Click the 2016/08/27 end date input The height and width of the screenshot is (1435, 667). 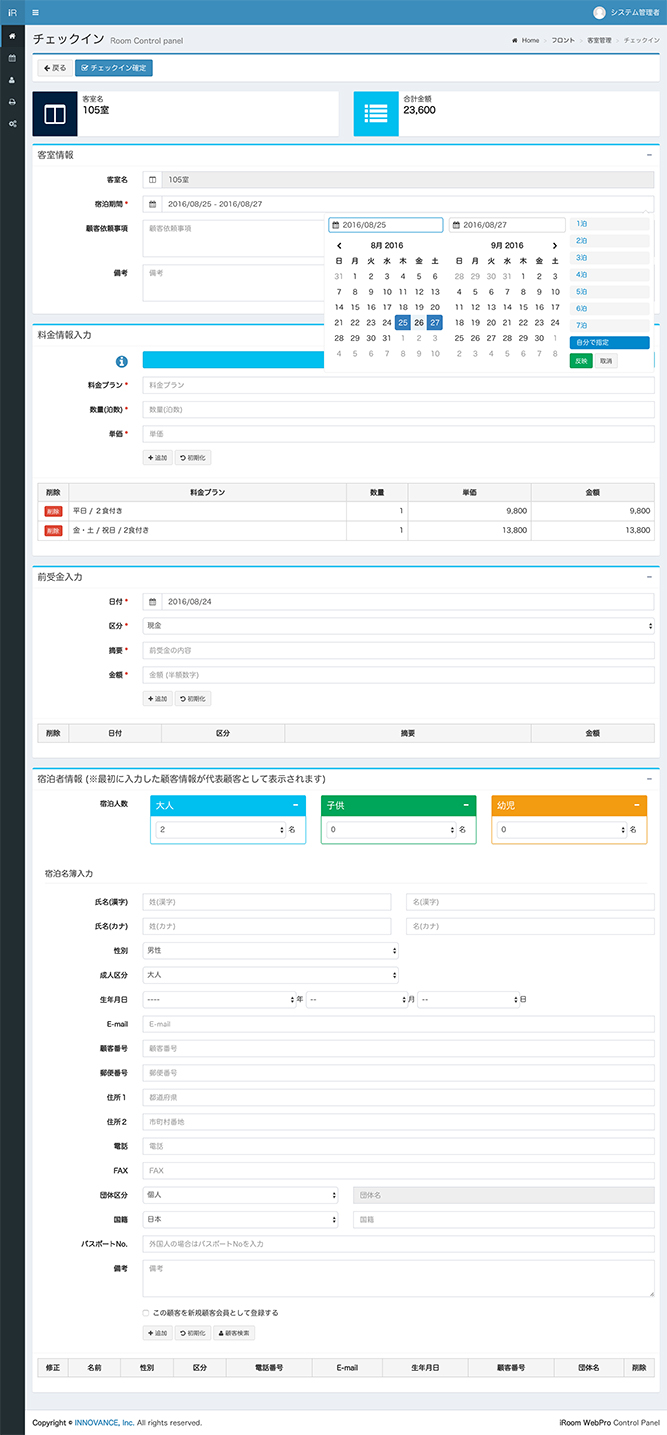[x=506, y=225]
